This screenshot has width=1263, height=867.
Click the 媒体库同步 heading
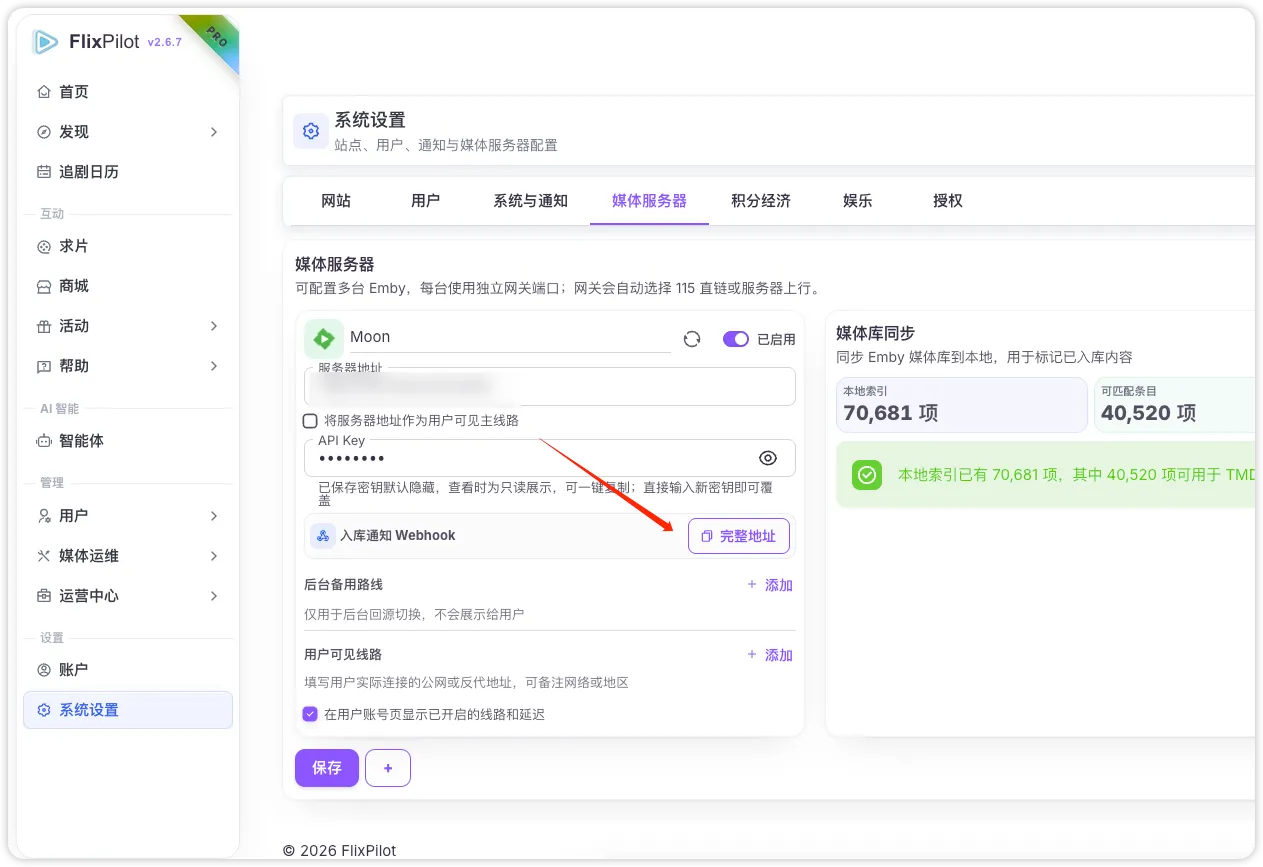[x=875, y=333]
